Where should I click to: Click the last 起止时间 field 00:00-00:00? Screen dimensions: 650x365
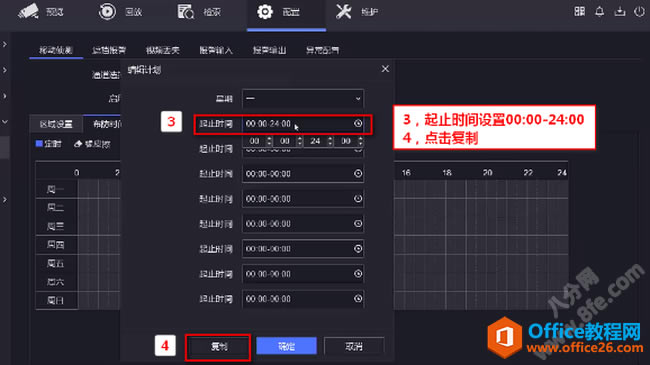tap(303, 299)
